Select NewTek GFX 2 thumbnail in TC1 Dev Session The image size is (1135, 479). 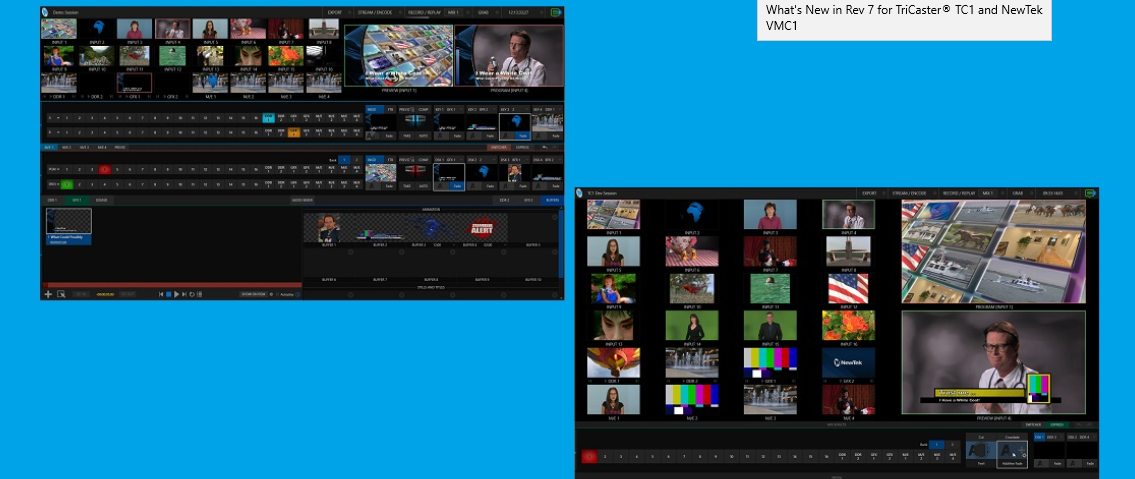[848, 363]
